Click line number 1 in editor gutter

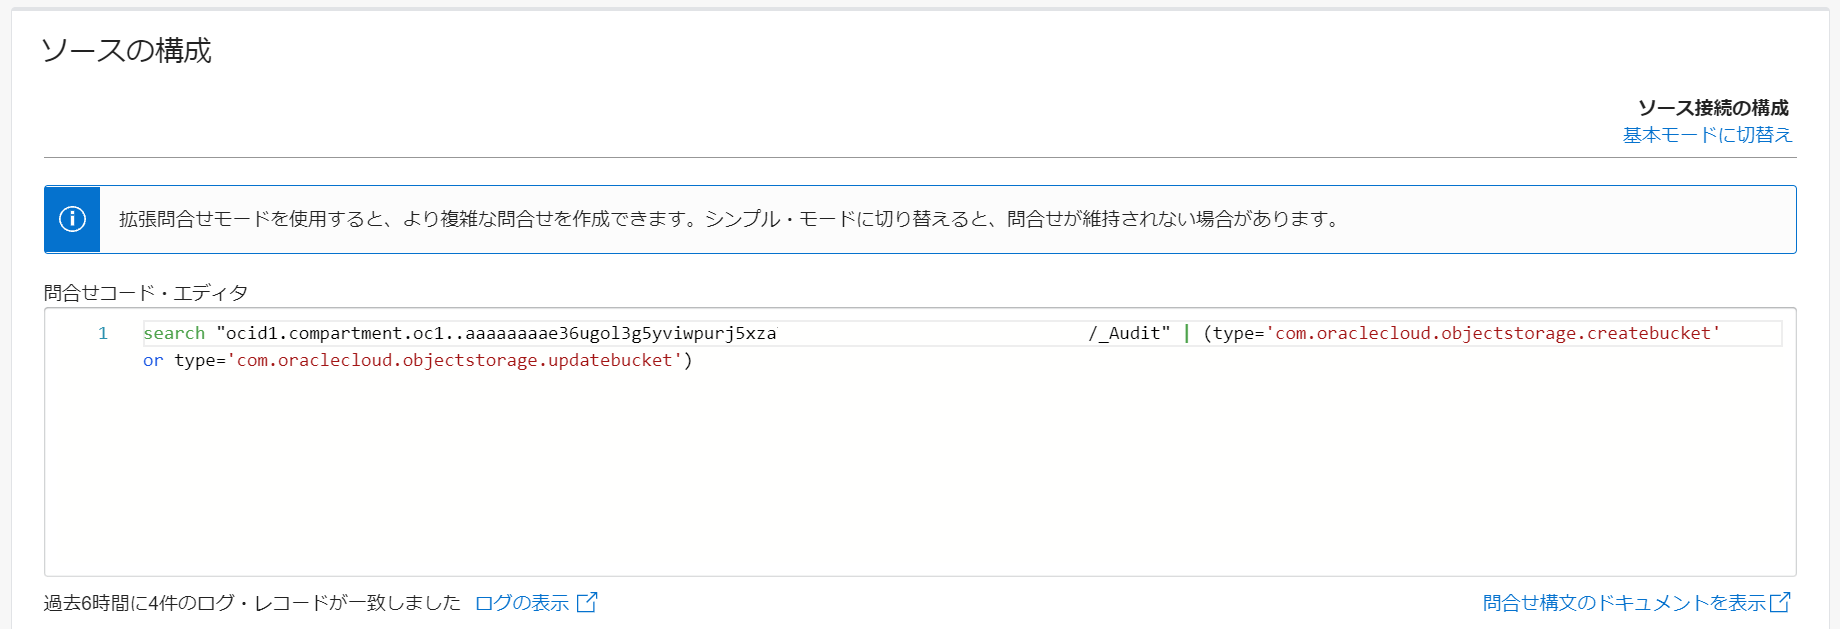(102, 333)
